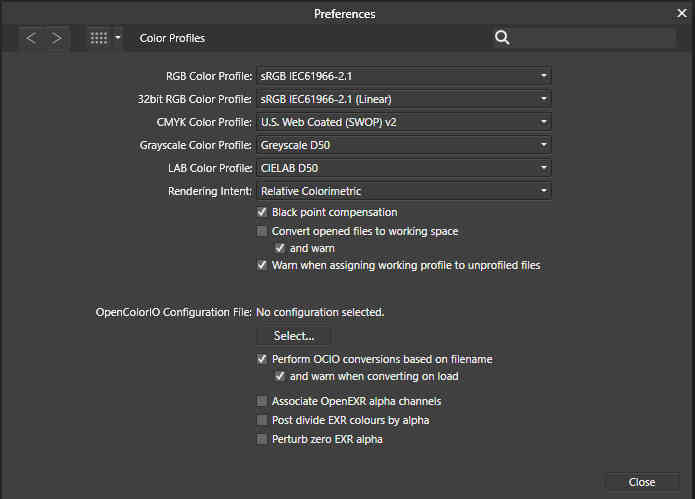This screenshot has width=695, height=499.
Task: Expand the CMYK Color Profile dropdown
Action: click(404, 122)
